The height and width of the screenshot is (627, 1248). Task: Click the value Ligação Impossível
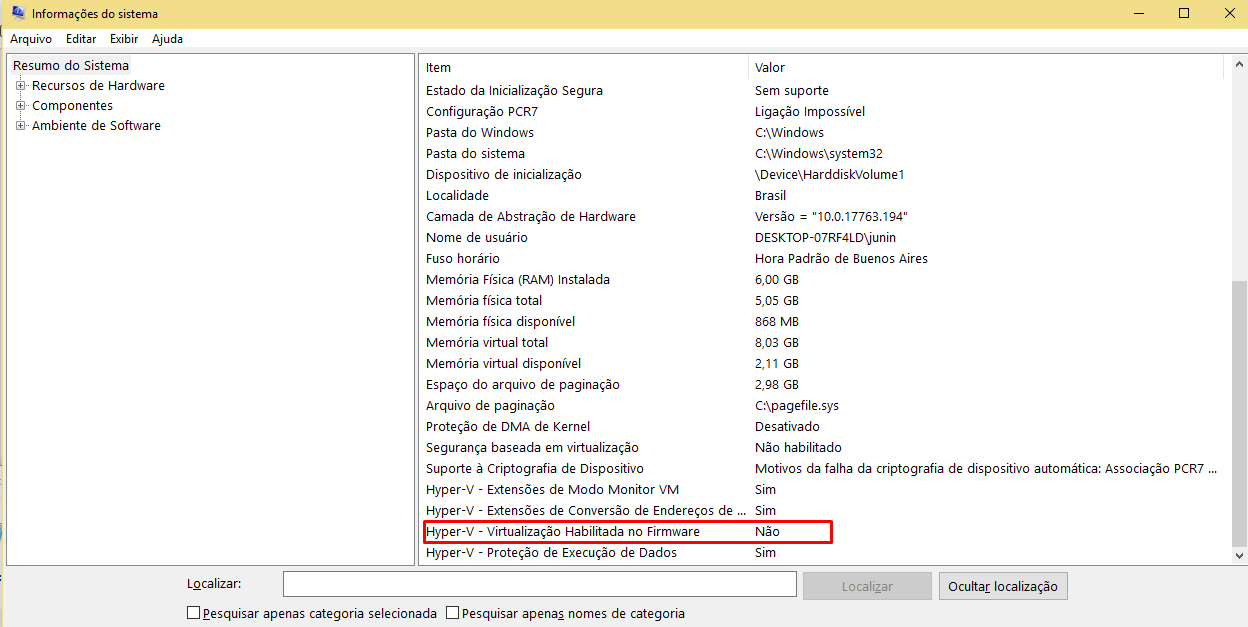coord(810,112)
